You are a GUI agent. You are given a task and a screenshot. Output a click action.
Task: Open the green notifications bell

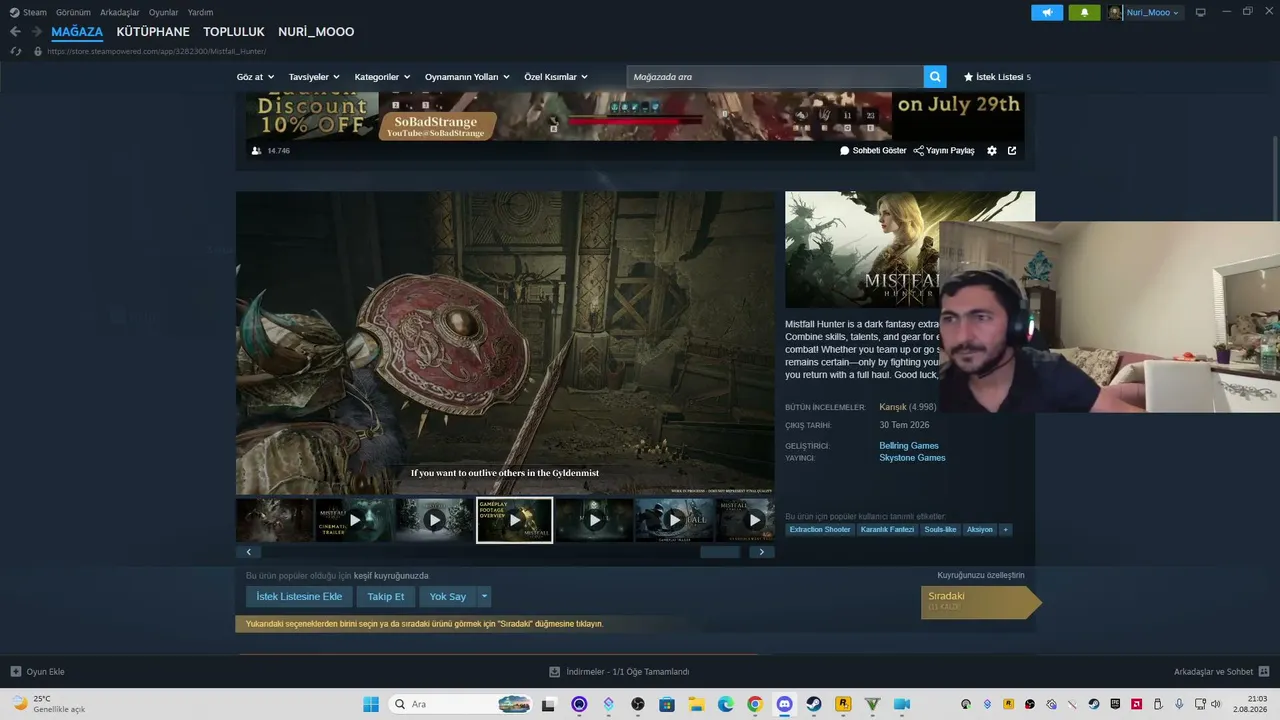(x=1084, y=12)
